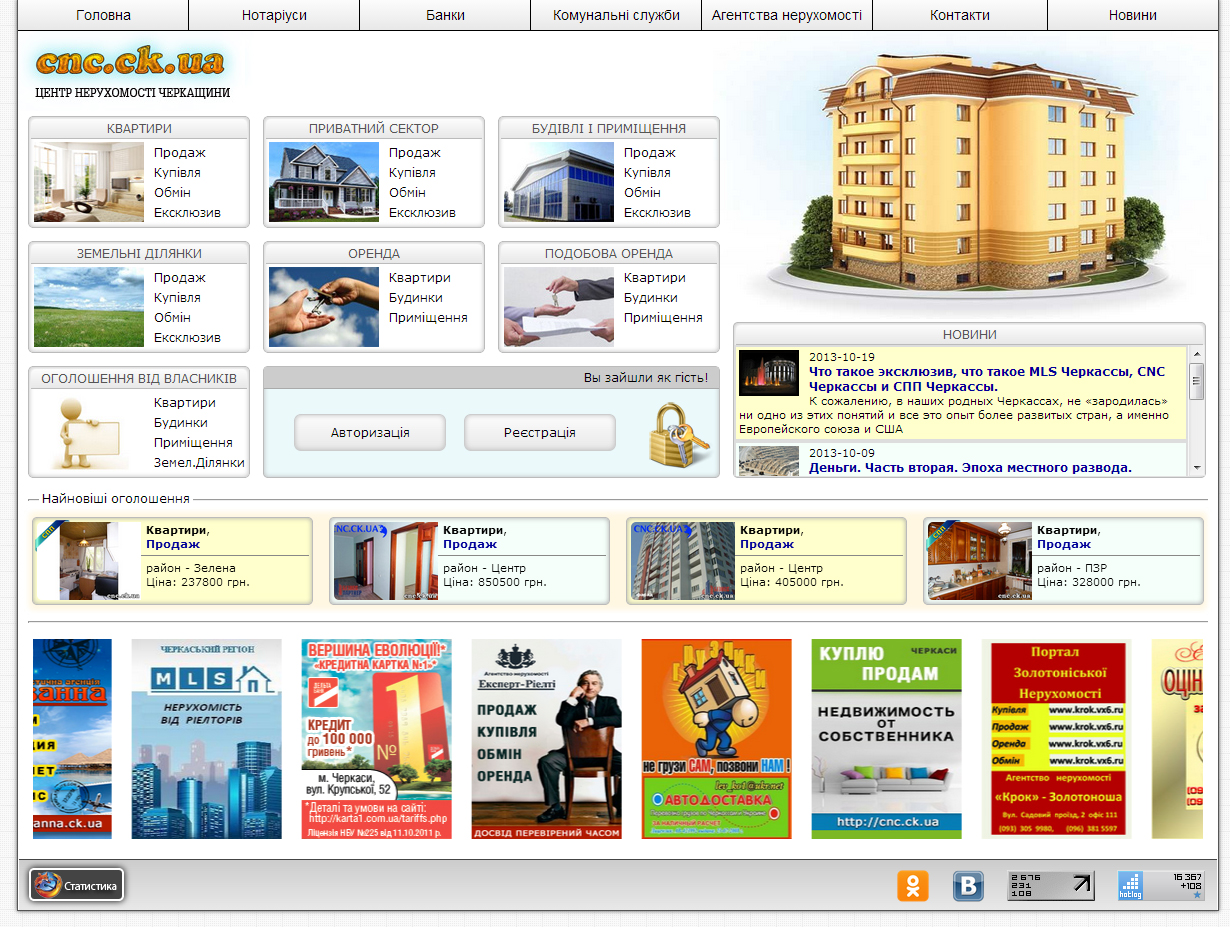Click the Автодоставка movers banner
1230x927 pixels.
point(717,739)
